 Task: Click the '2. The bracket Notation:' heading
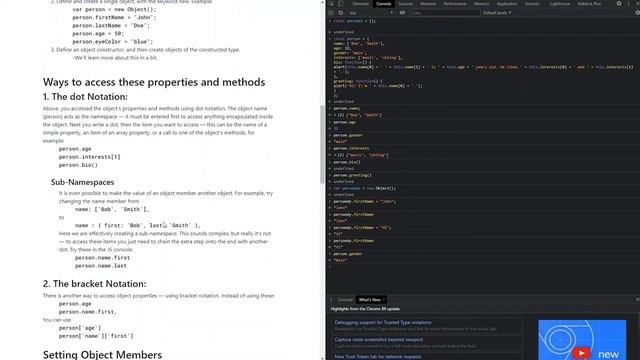coord(94,284)
